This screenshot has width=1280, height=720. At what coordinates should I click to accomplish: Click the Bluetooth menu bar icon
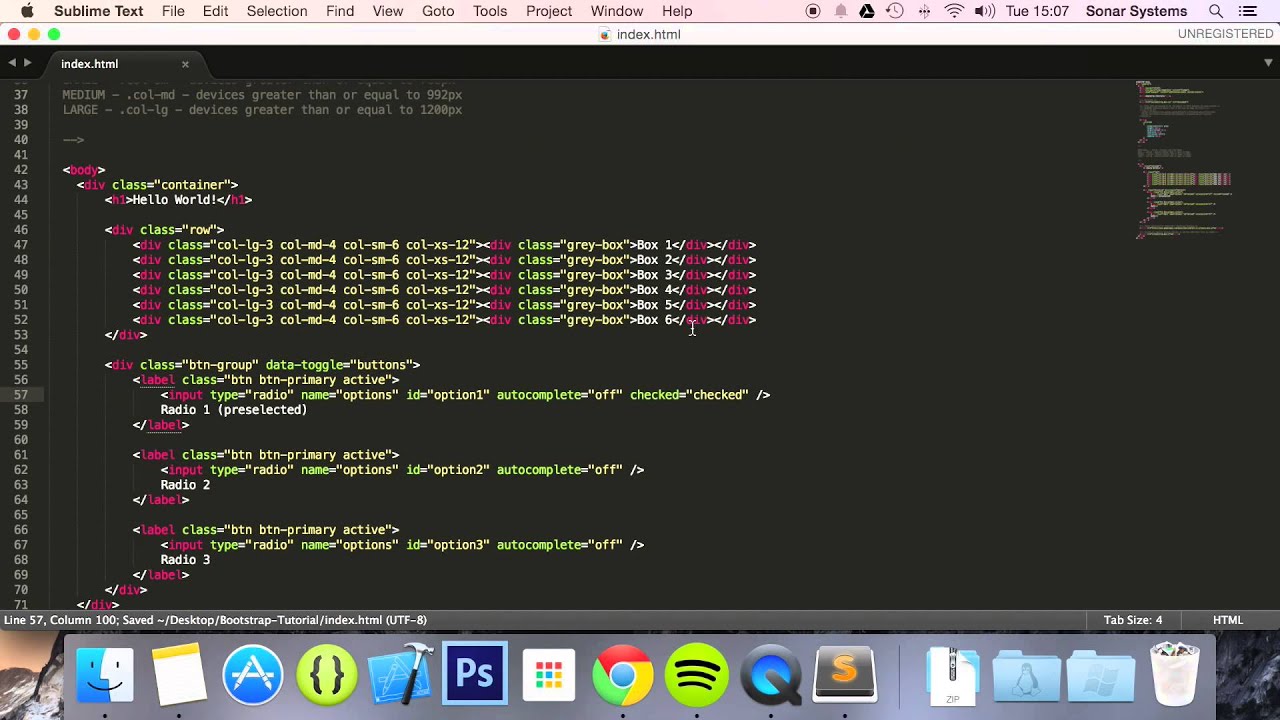(x=924, y=11)
